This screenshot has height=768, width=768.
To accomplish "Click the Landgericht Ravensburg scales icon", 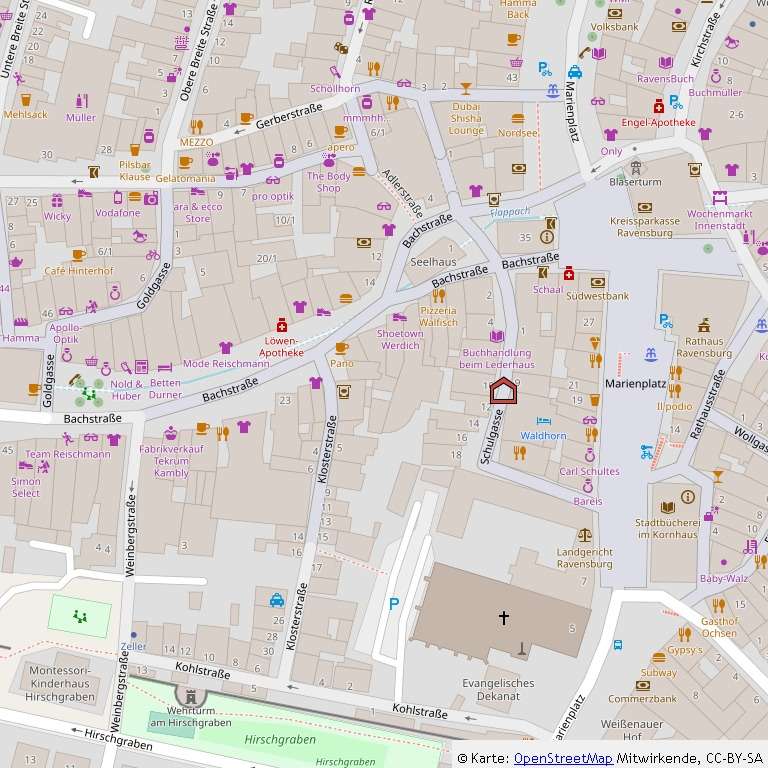I will tap(584, 535).
